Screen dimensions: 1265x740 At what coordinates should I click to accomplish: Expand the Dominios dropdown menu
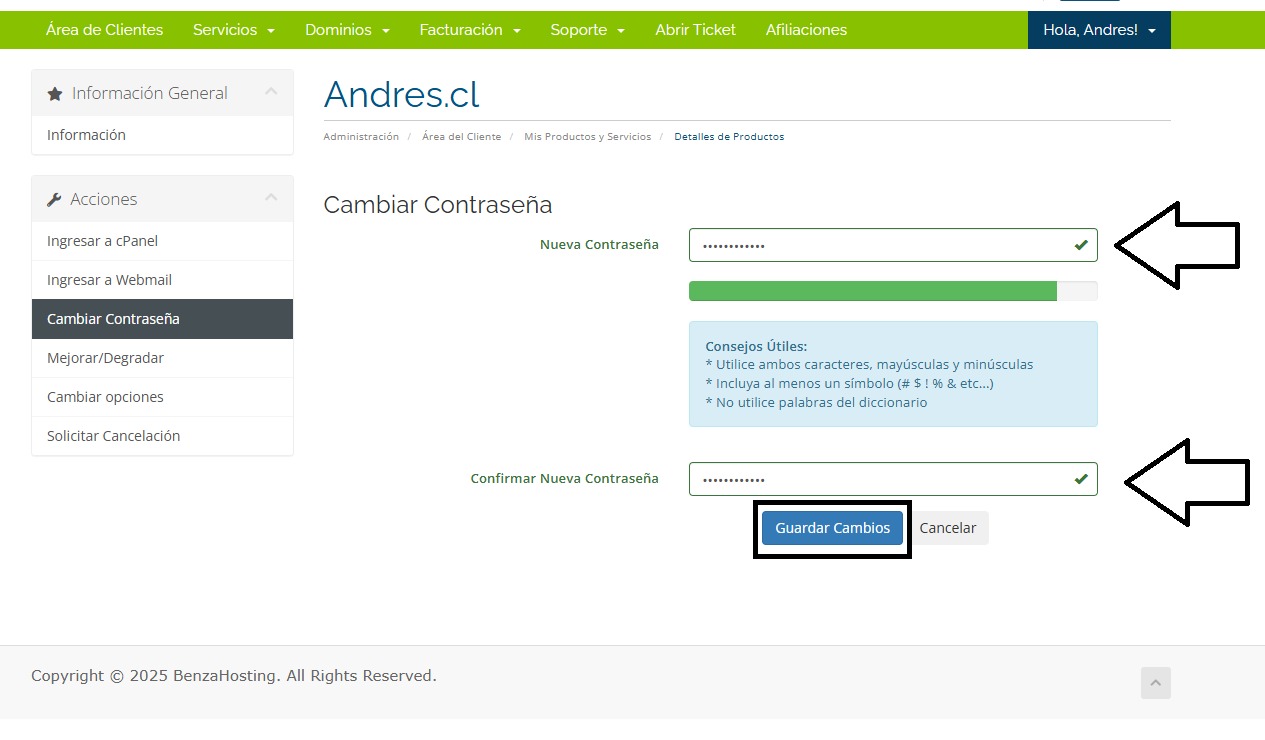coord(347,30)
